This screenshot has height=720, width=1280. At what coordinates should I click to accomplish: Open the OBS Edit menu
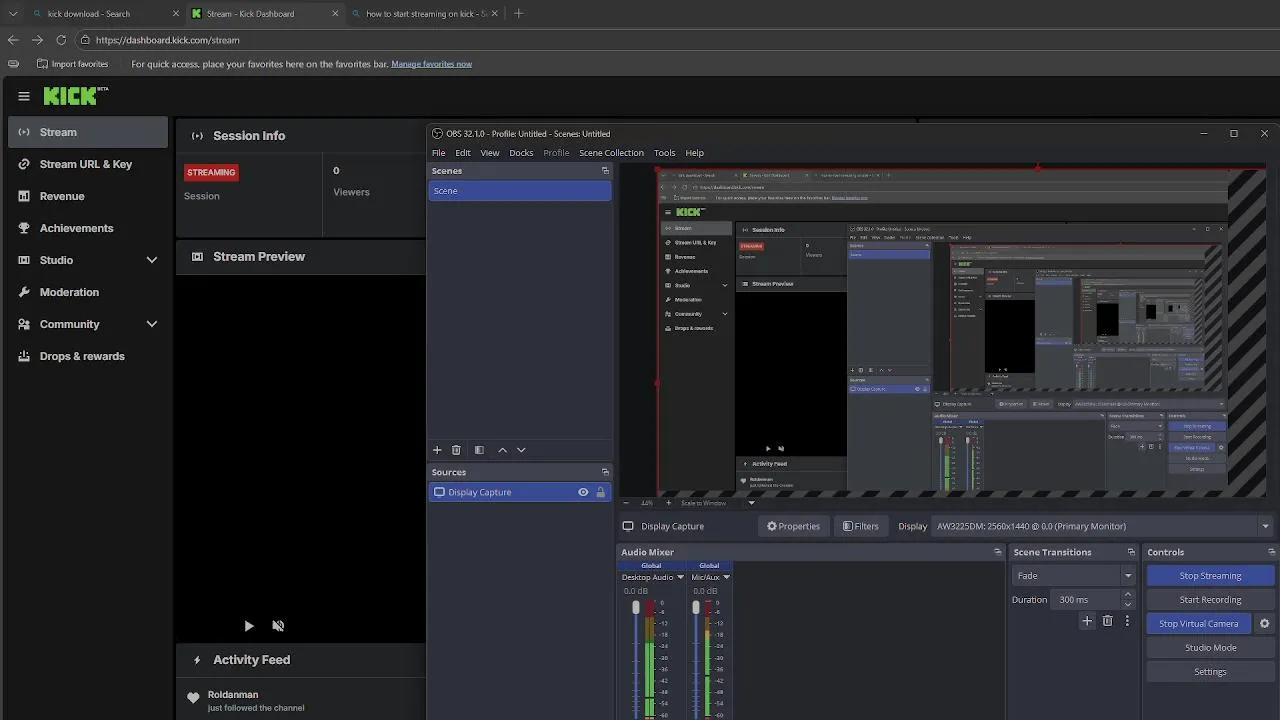pos(463,153)
